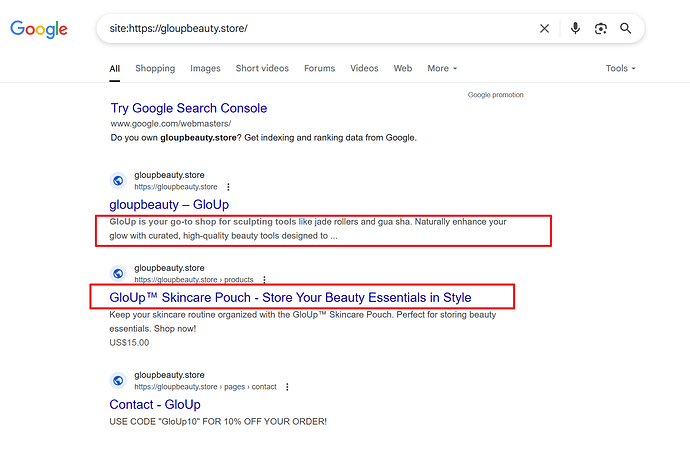Open three-dot menu for products result
This screenshot has height=466, width=690.
pyautogui.click(x=264, y=280)
